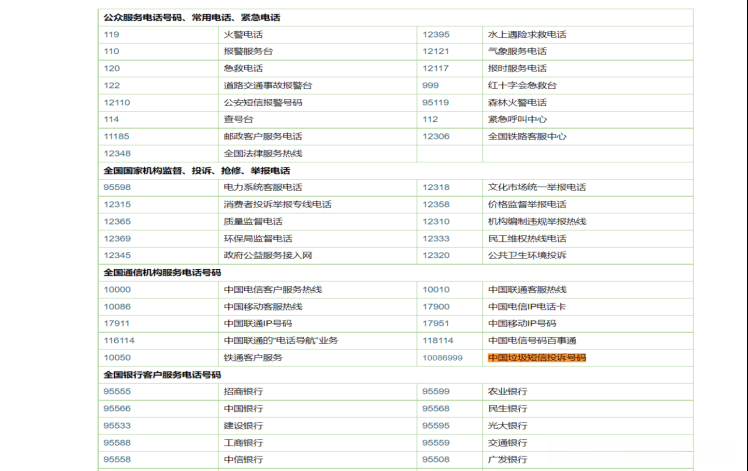This screenshot has width=748, height=471.
Task: Select the 查号台 entry
Action: point(239,119)
